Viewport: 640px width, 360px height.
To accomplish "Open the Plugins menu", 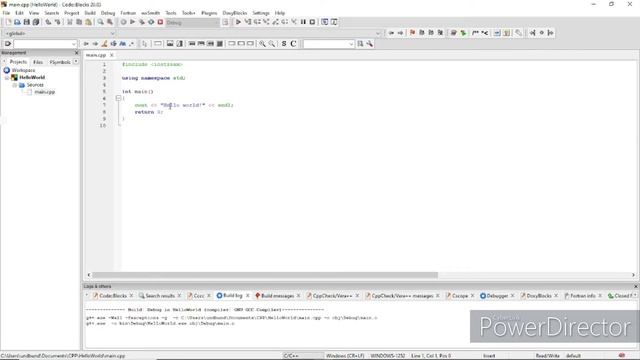I will pyautogui.click(x=209, y=13).
